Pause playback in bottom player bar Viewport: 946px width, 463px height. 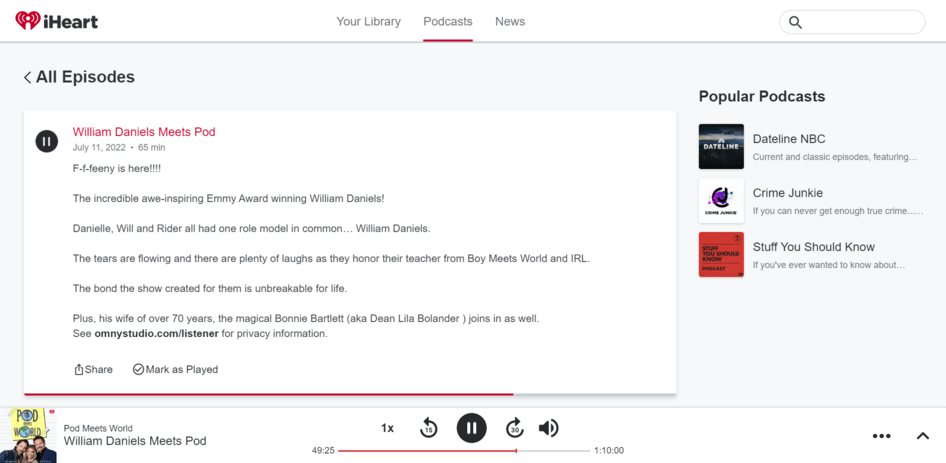point(472,428)
